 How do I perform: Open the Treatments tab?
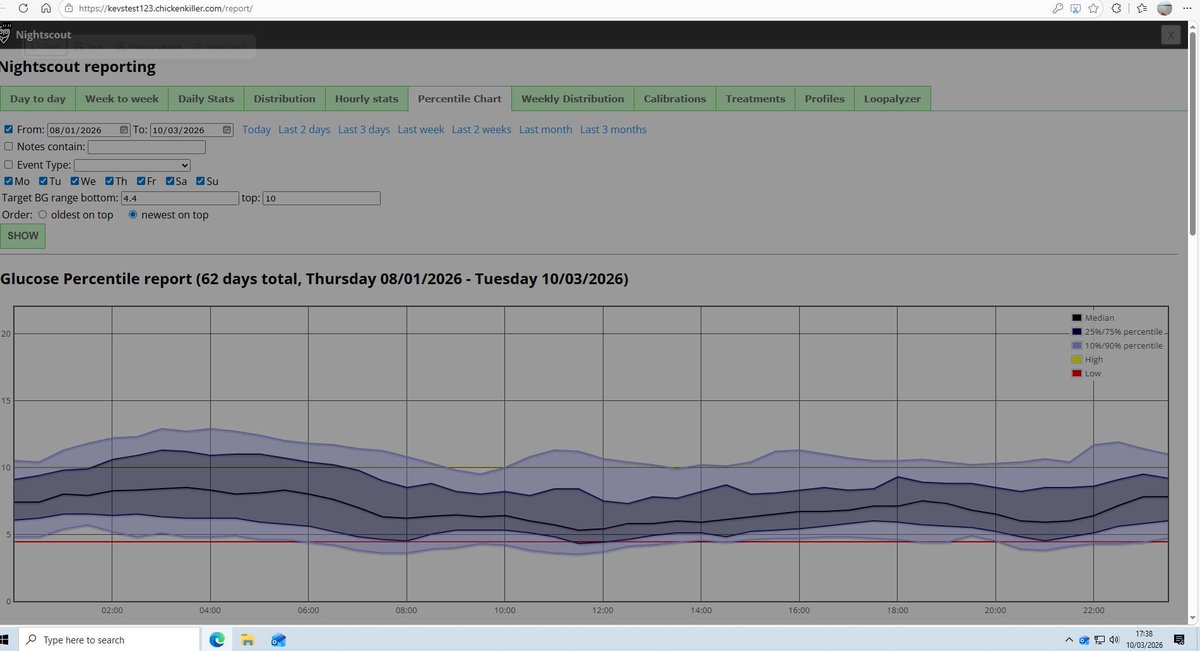click(756, 98)
